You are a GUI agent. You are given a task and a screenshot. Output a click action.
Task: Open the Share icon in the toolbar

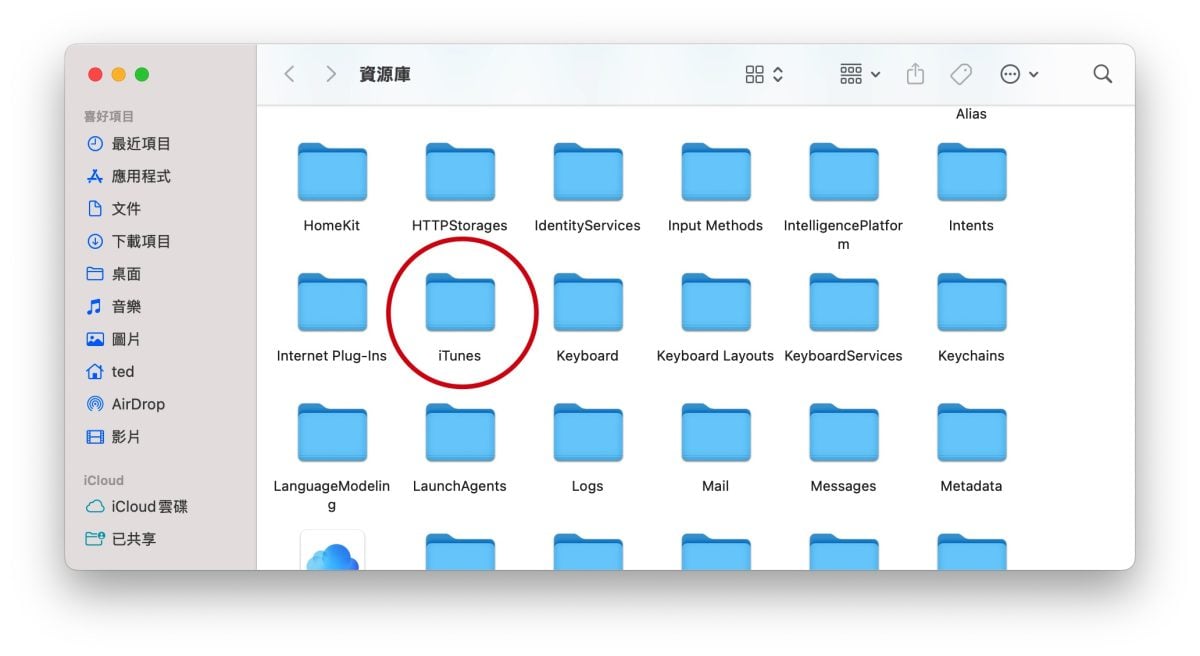click(915, 73)
